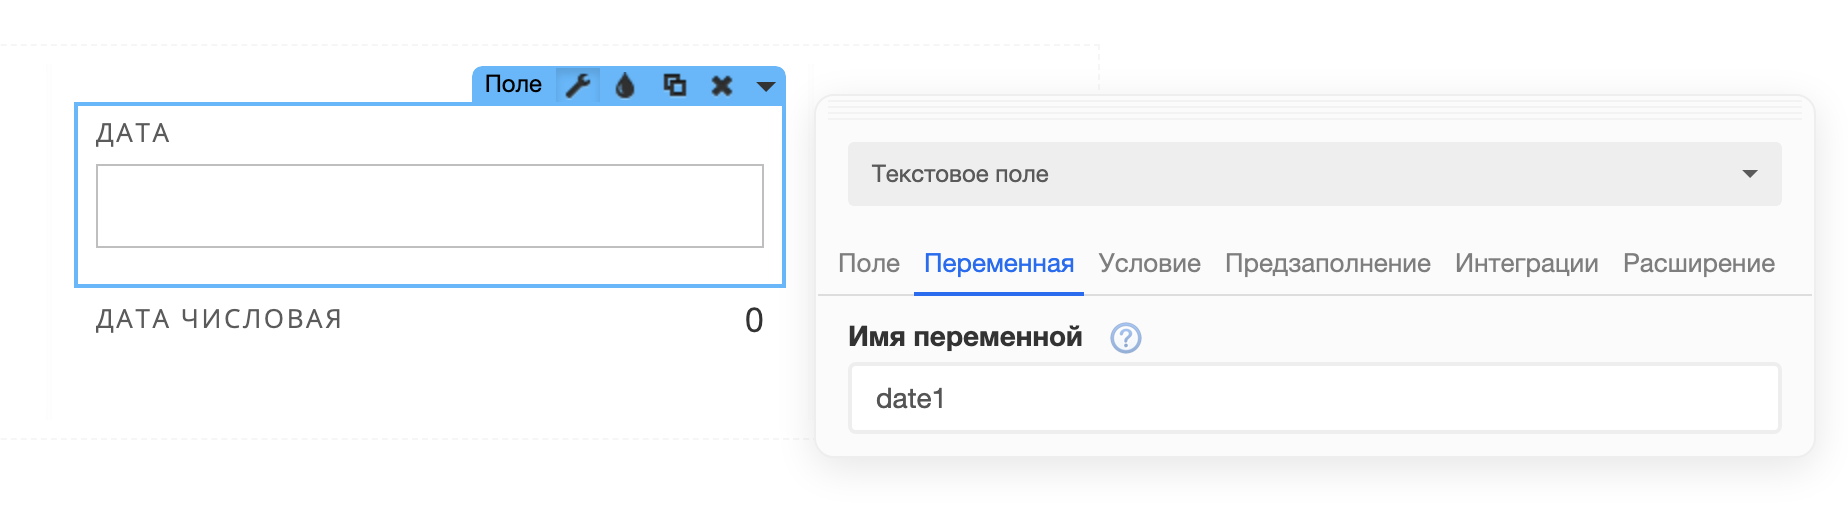Open the help icon beside Имя переменной
This screenshot has height=518, width=1848.
click(x=1126, y=338)
